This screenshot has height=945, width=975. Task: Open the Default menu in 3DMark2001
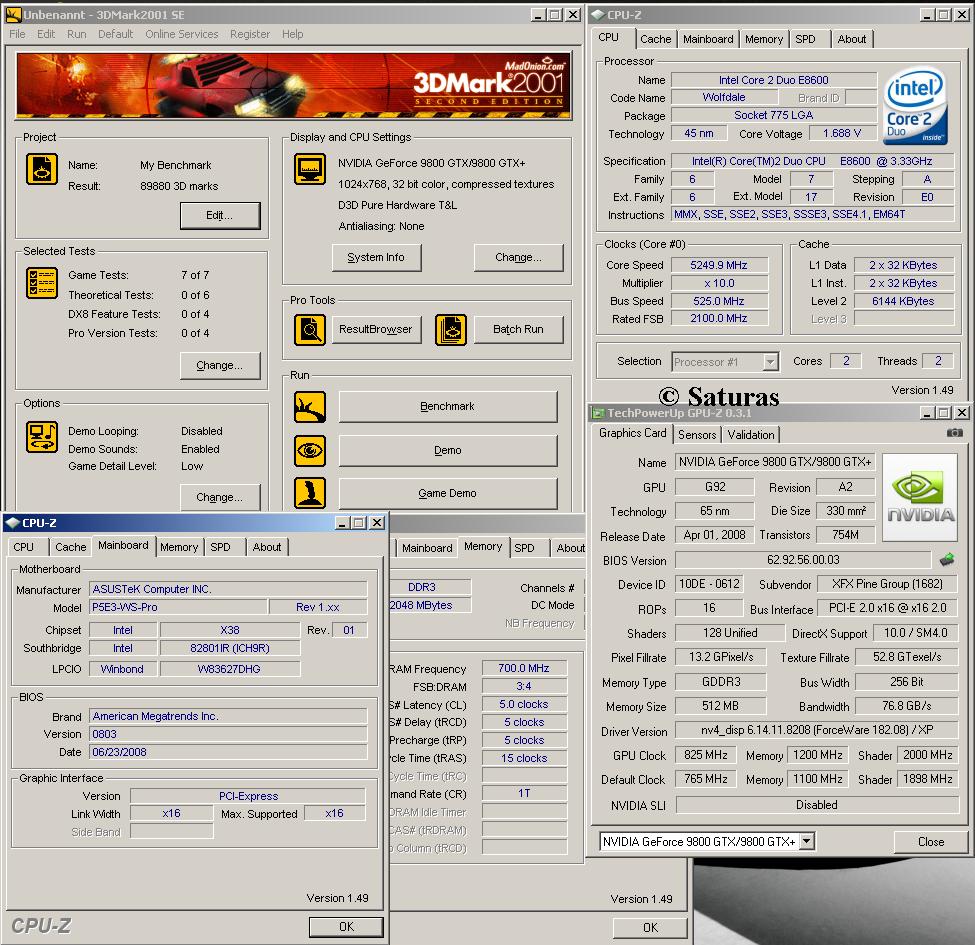click(116, 34)
